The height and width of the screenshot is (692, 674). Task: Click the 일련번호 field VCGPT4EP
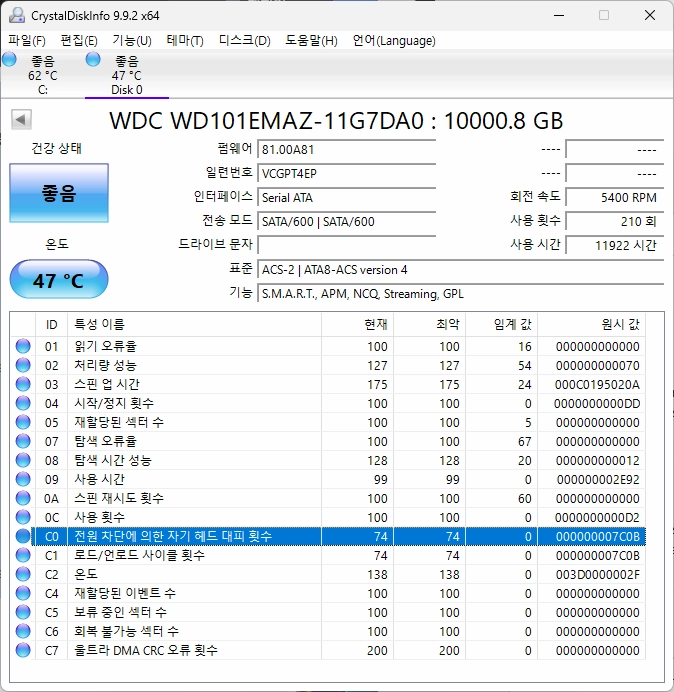[346, 173]
